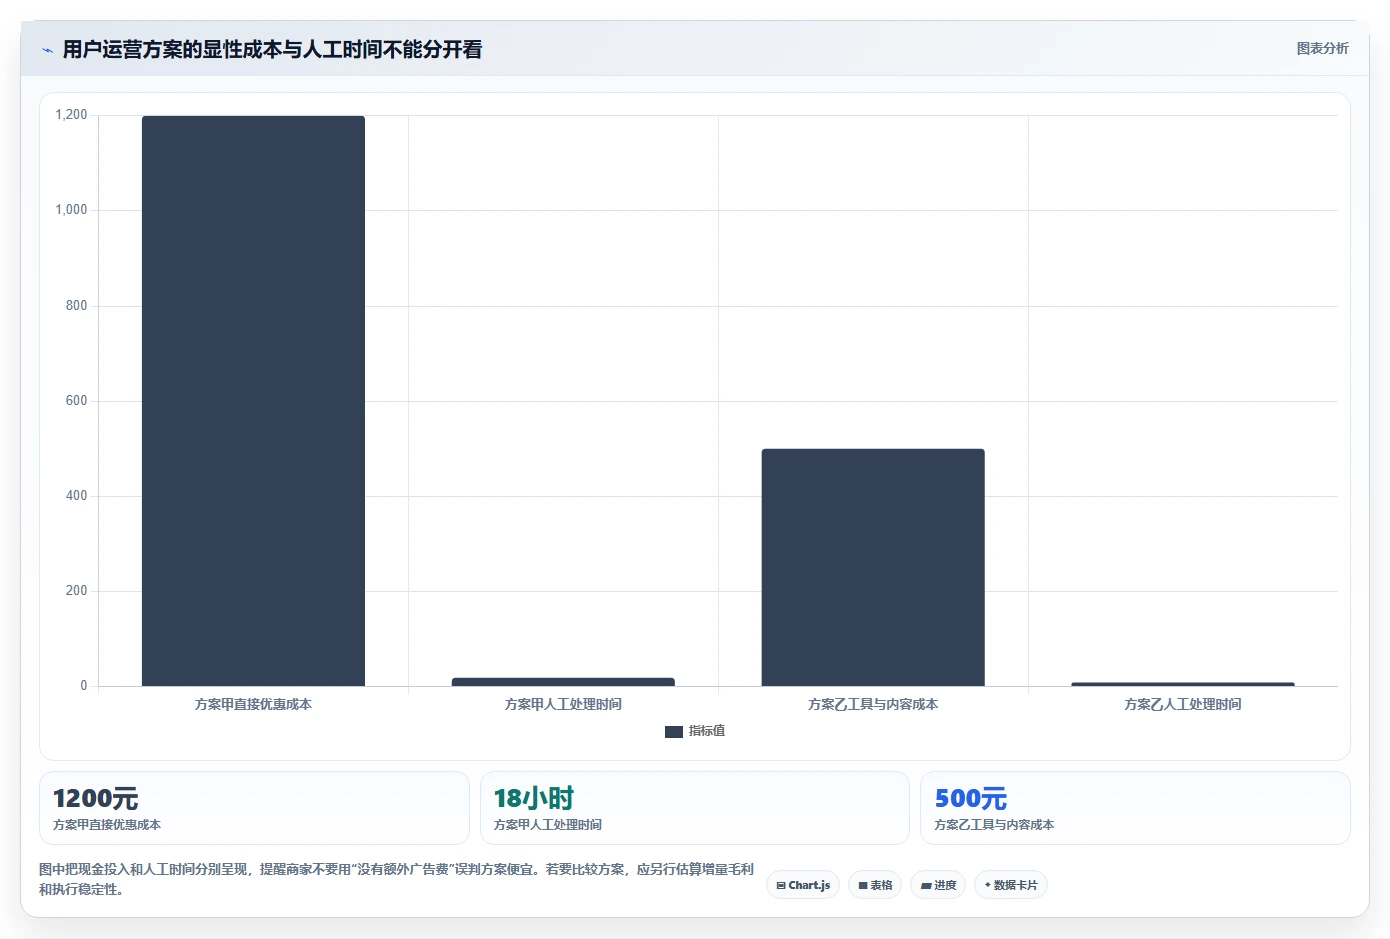Click the 方案甲人工处理时间 axis label
The height and width of the screenshot is (939, 1390).
pyautogui.click(x=563, y=704)
